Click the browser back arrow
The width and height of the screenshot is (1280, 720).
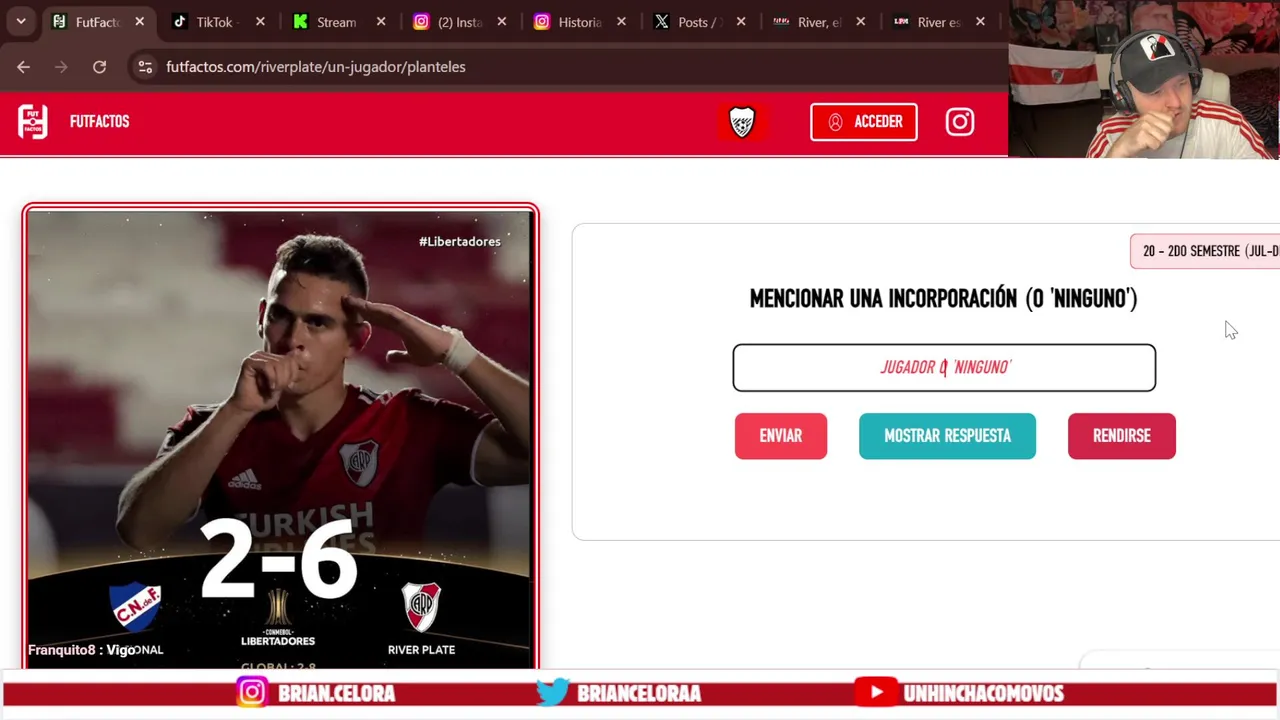[x=23, y=67]
